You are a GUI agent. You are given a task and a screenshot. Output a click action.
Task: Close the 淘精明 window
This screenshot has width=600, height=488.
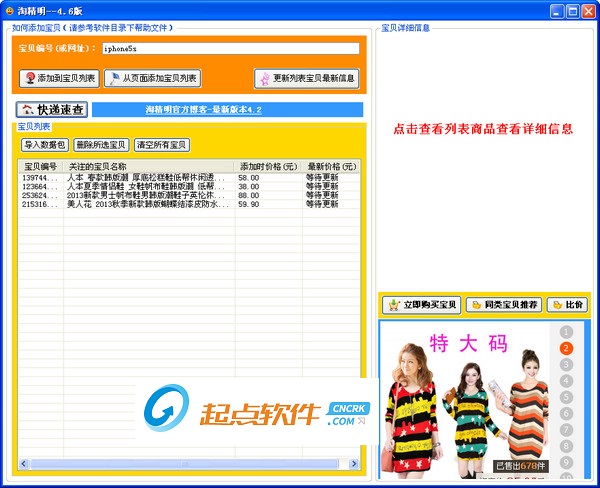click(x=589, y=11)
